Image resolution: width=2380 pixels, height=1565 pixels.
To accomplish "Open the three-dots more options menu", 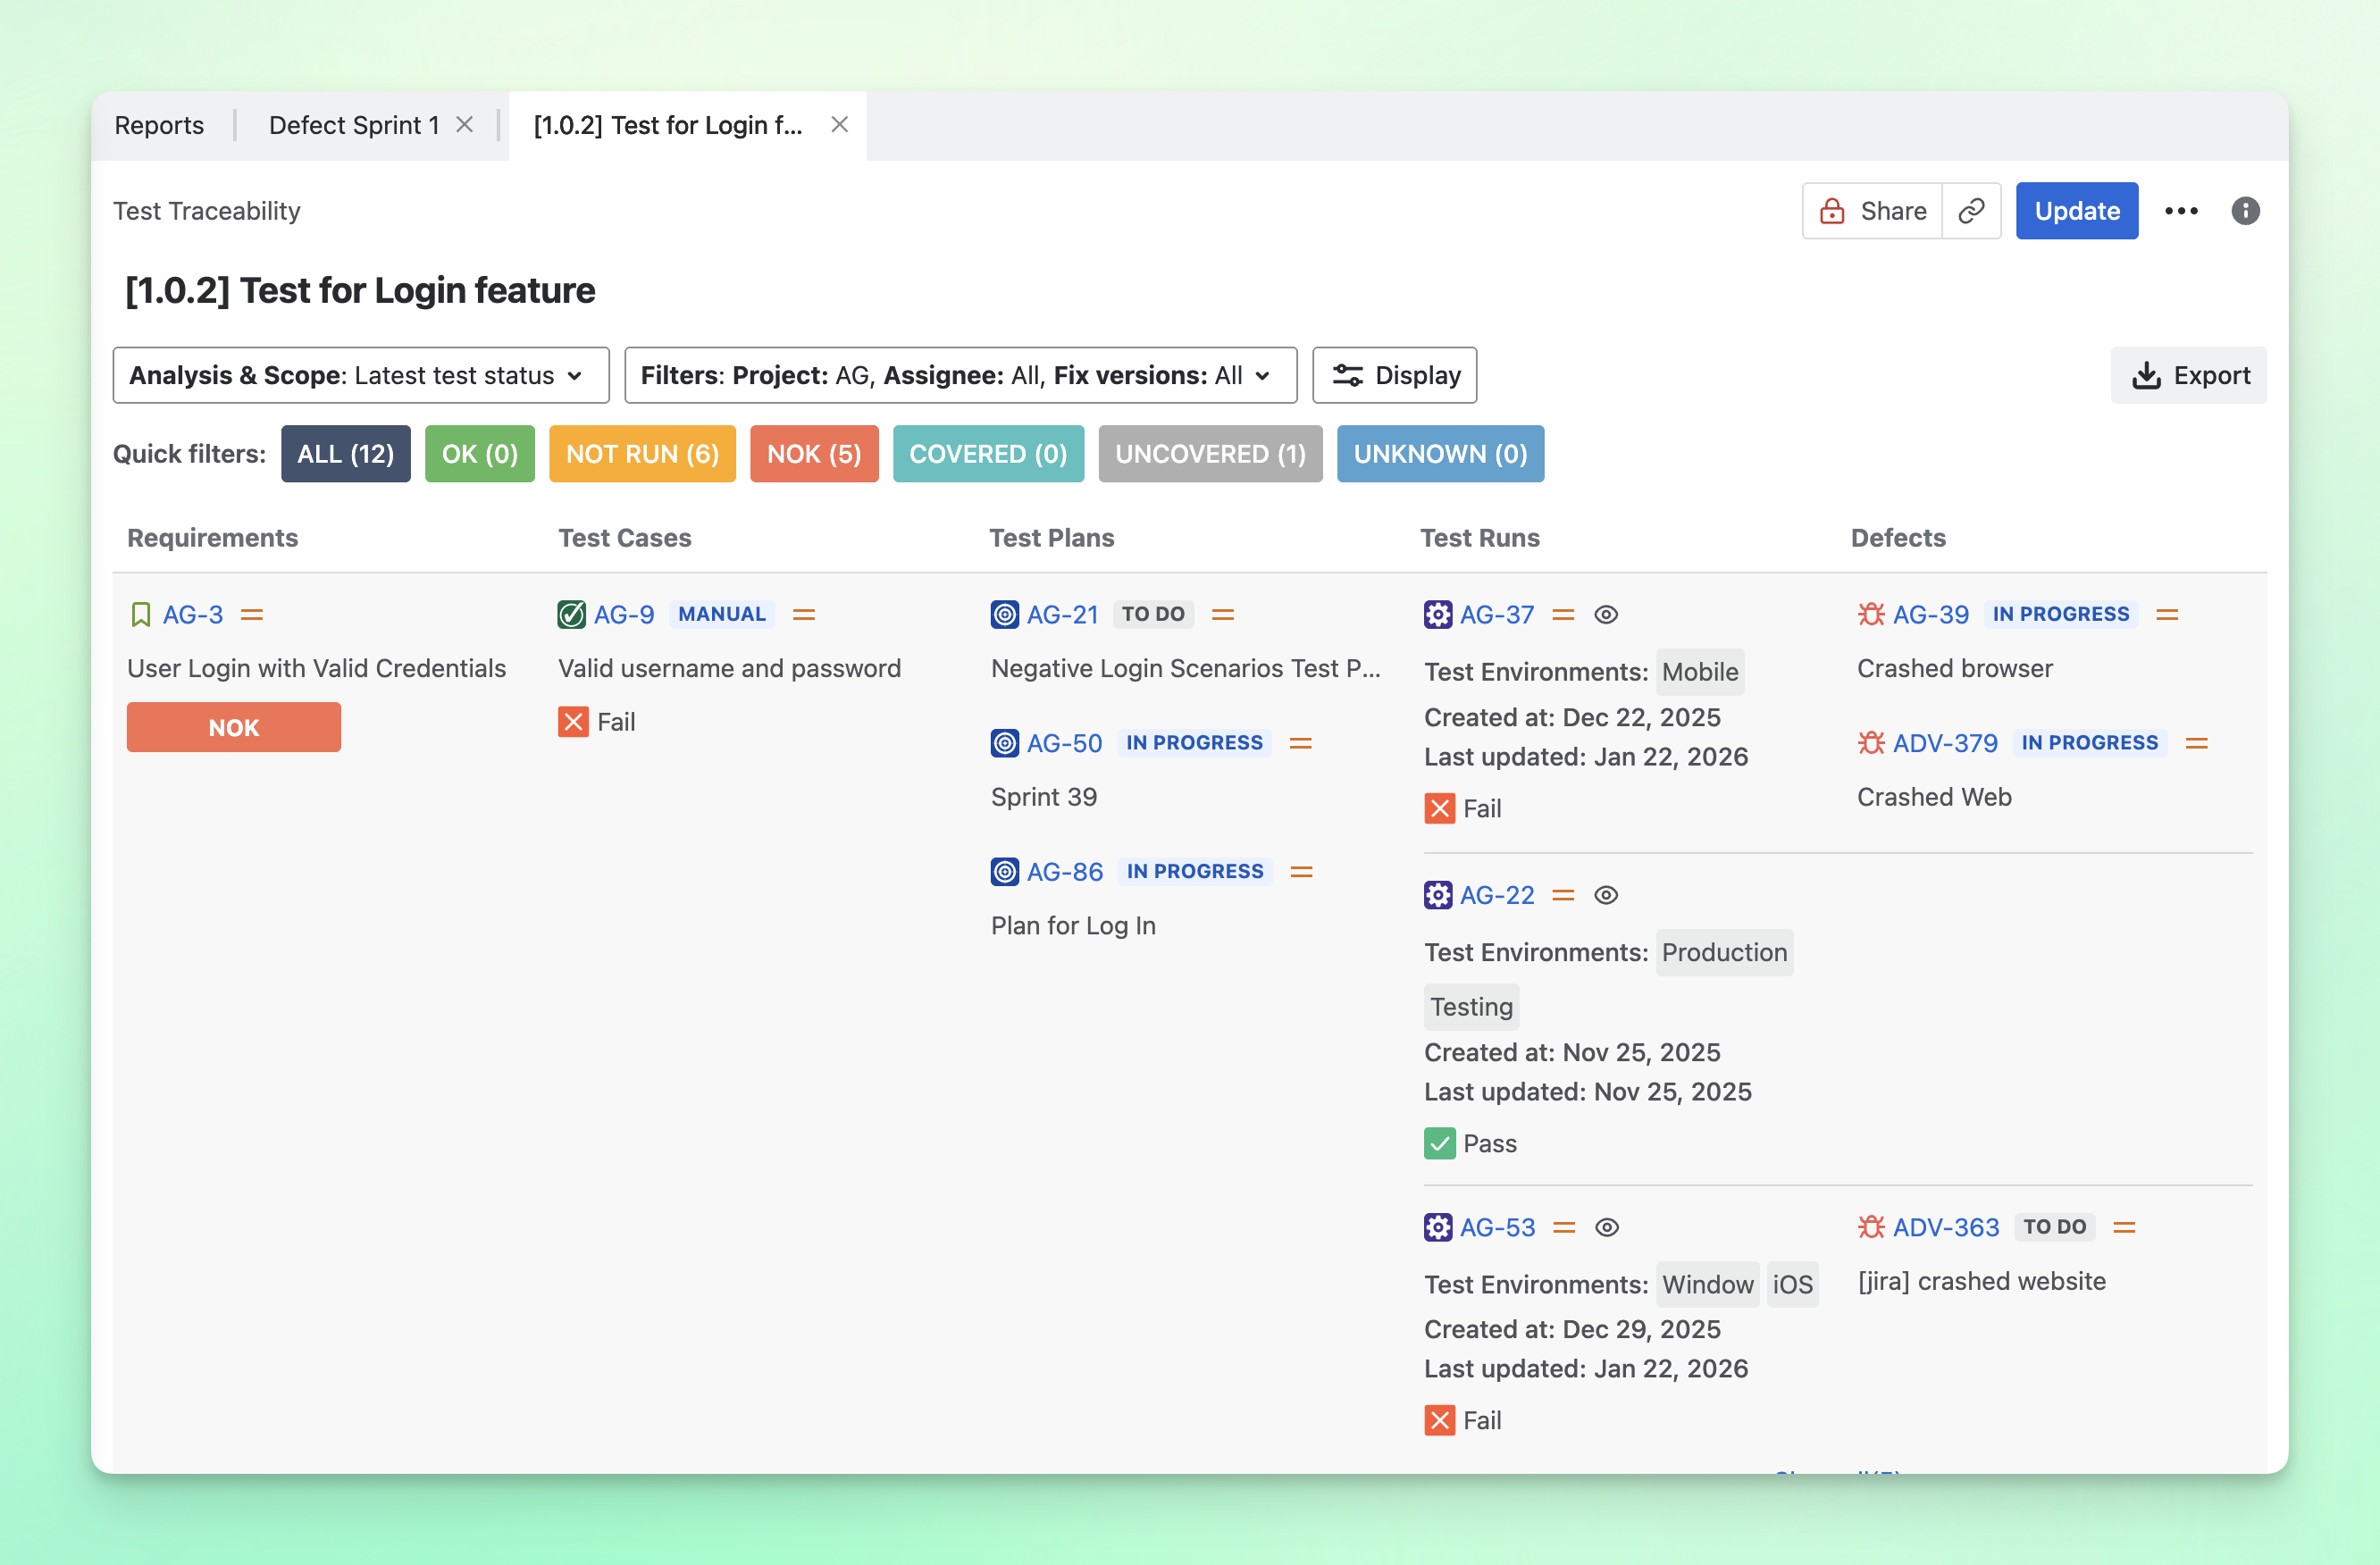I will click(x=2181, y=211).
